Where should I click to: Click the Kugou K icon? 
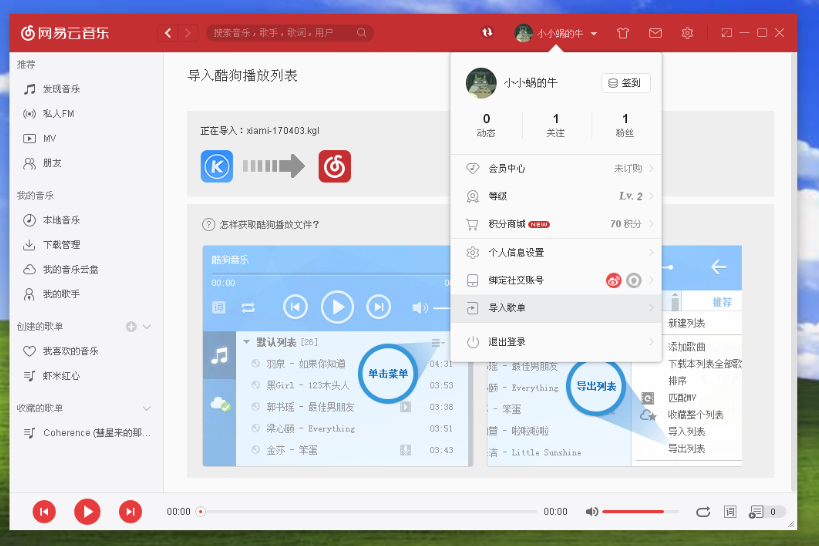coord(217,166)
